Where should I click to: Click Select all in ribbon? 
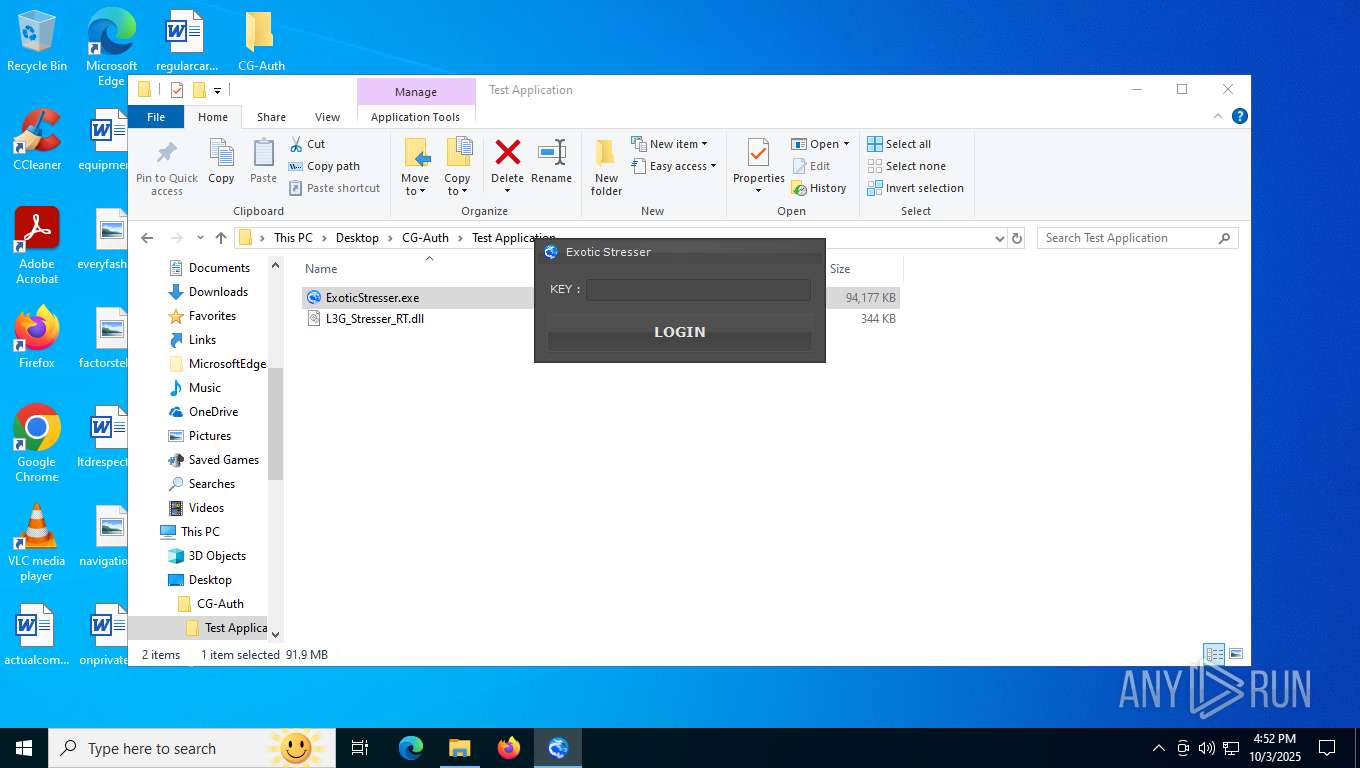899,144
